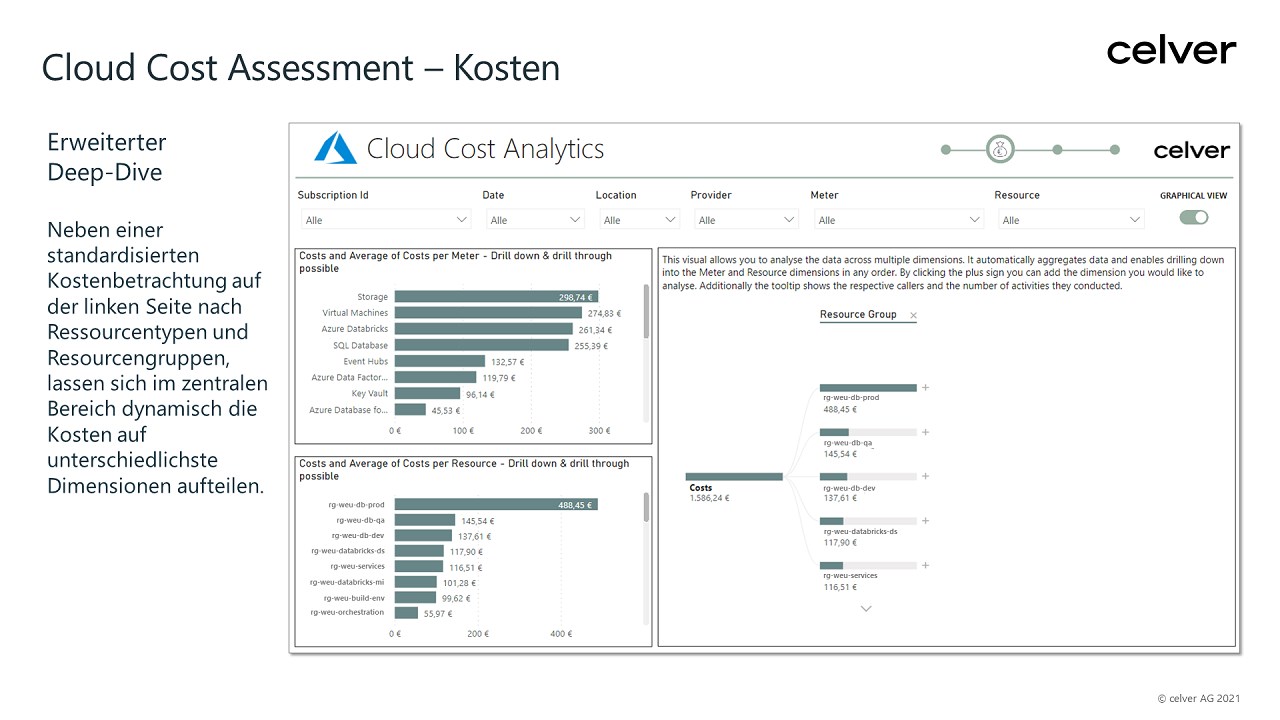The image size is (1280, 720).
Task: Expand rg-weu-databricks-ds node with plus sign
Action: [x=925, y=521]
